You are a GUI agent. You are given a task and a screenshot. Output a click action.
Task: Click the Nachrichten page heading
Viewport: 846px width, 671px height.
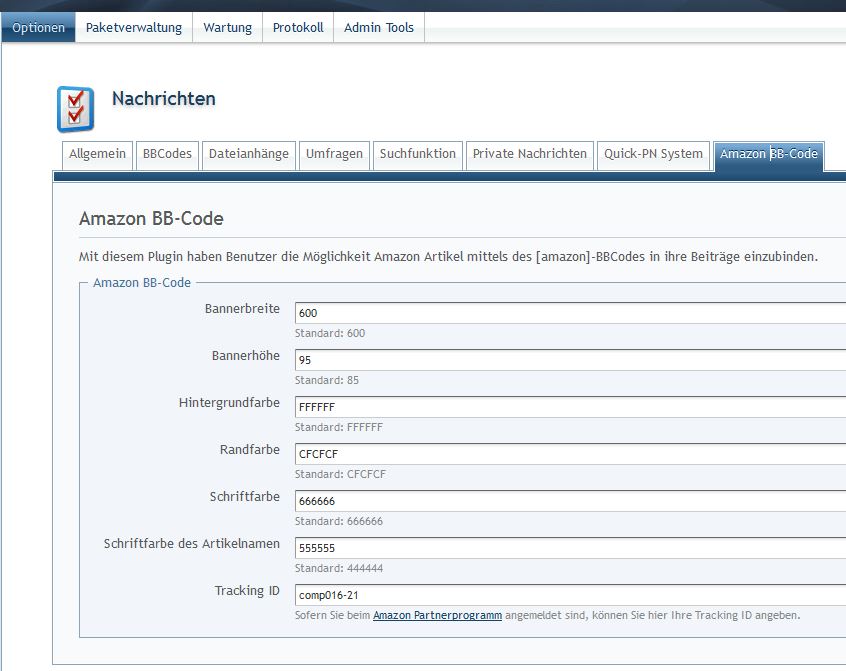pyautogui.click(x=163, y=99)
